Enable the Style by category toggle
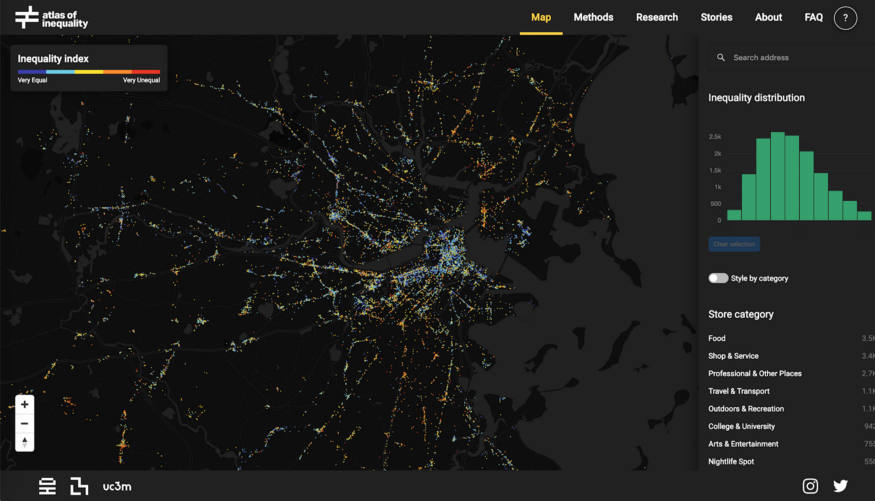875x501 pixels. tap(718, 278)
